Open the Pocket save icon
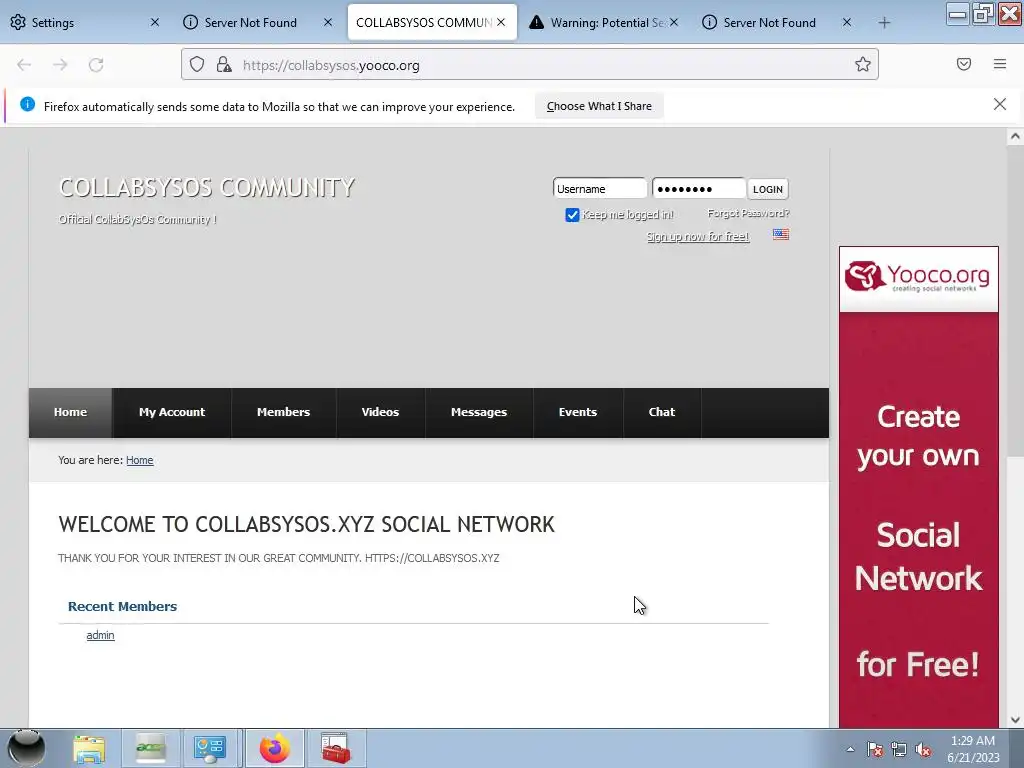This screenshot has width=1024, height=768. click(x=964, y=64)
